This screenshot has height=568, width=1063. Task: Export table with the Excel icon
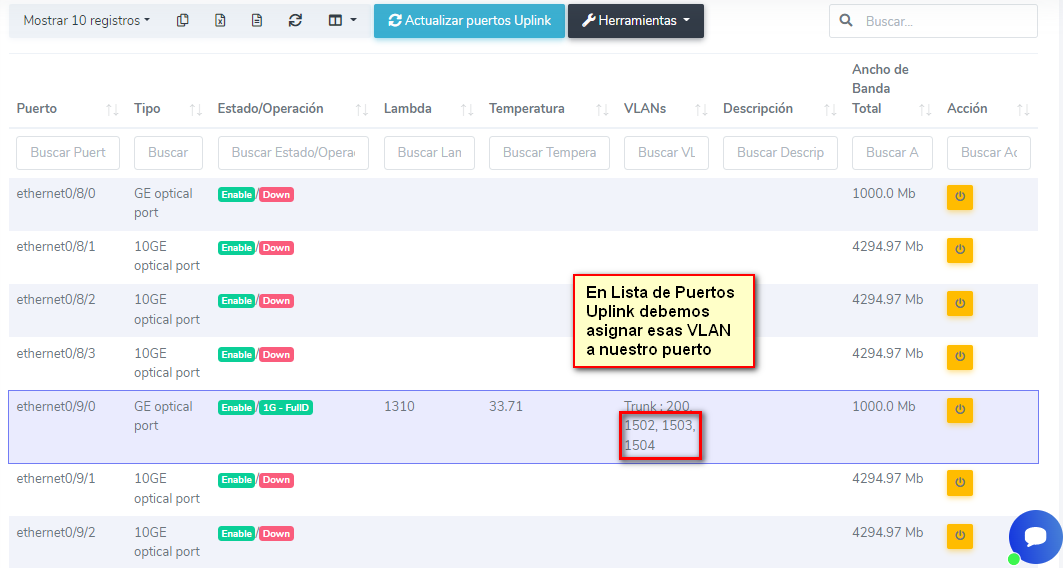pos(220,20)
